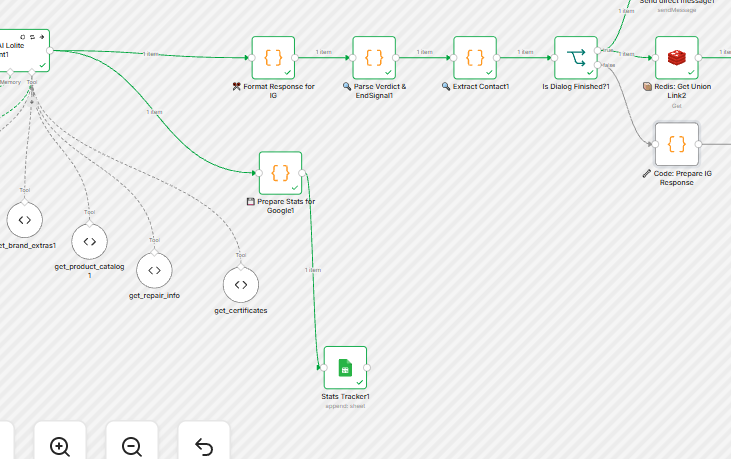731x459 pixels.
Task: Click the loop-arrows retry icon on agent node
Action: 32,37
